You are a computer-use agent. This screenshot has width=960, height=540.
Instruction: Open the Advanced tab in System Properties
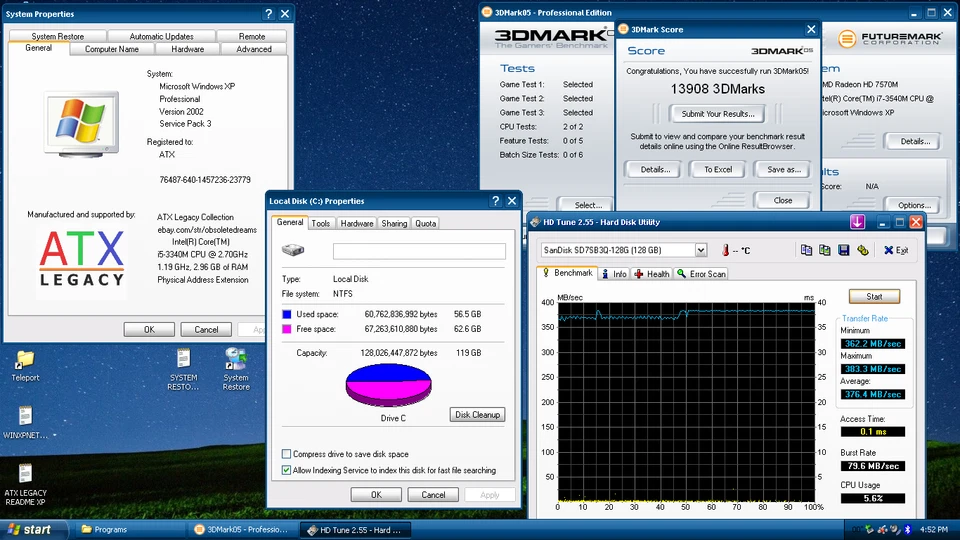tap(253, 49)
